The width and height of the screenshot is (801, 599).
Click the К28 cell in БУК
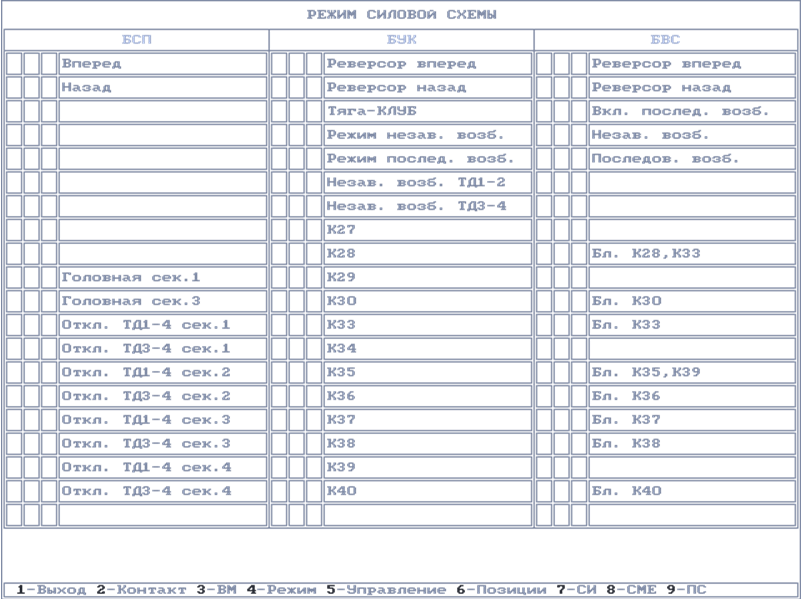(x=428, y=254)
